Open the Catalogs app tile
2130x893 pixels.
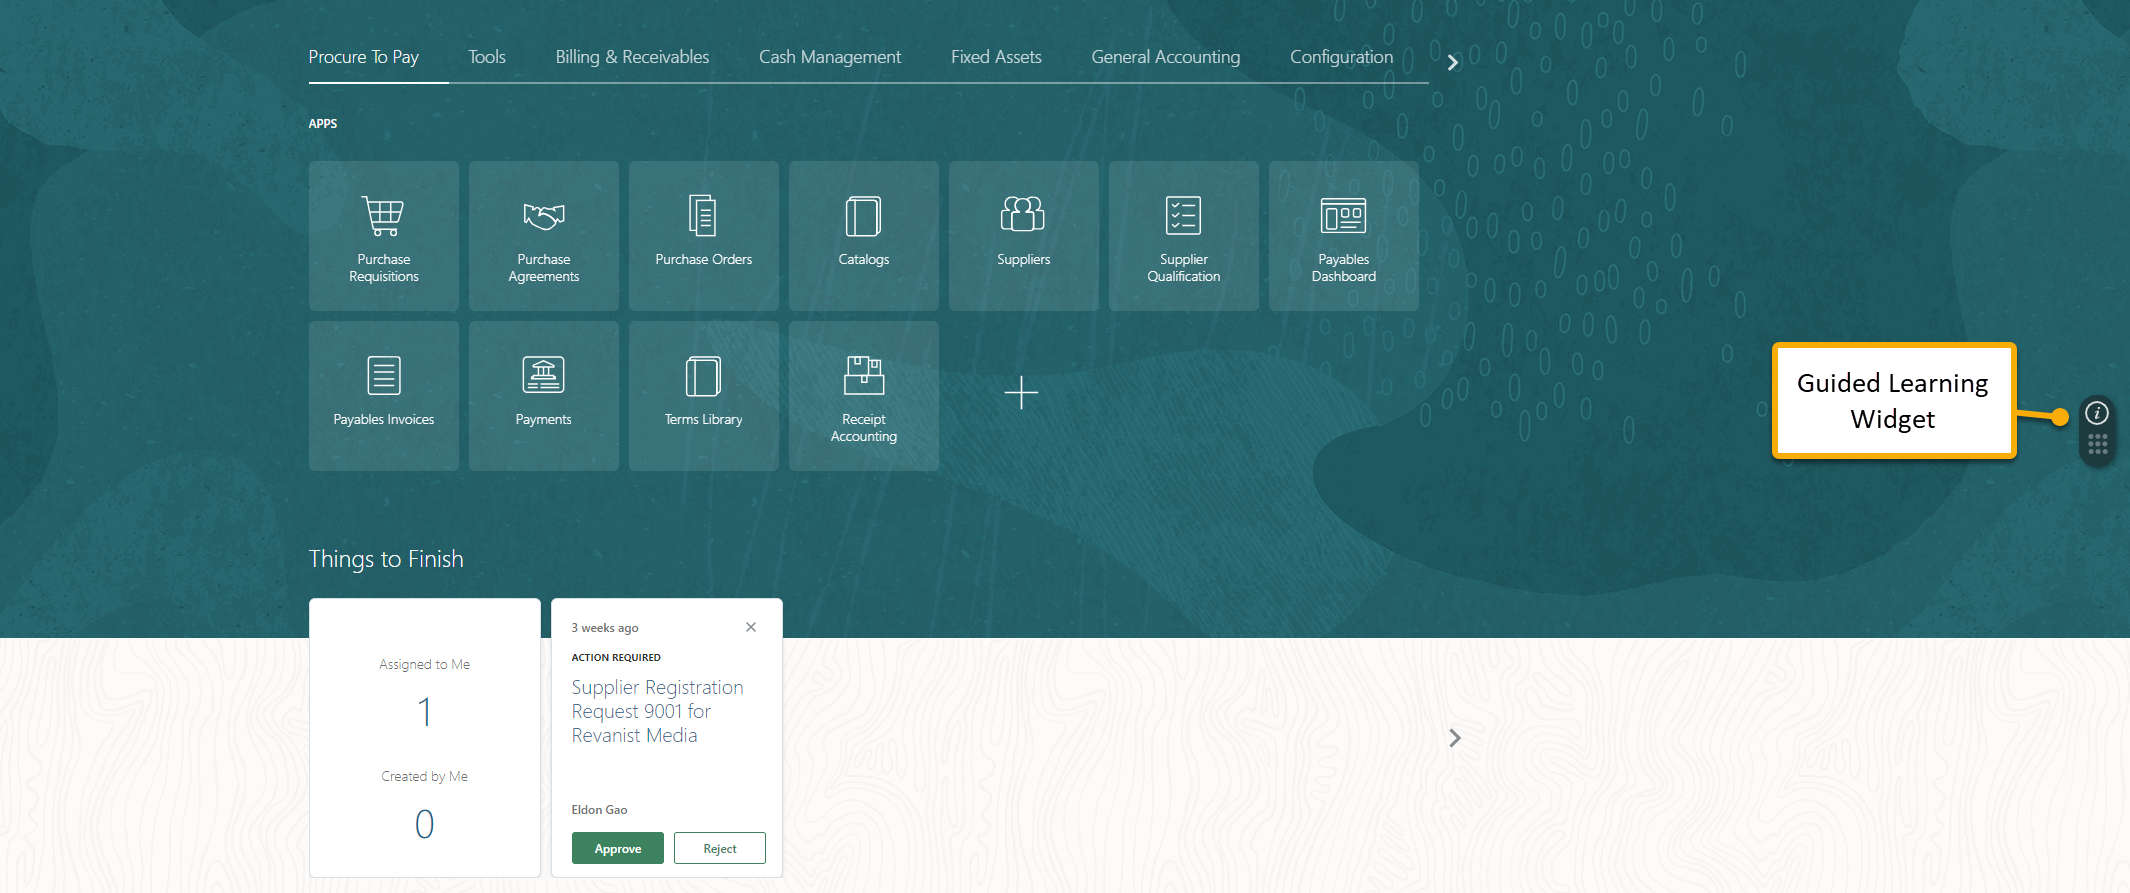[863, 236]
